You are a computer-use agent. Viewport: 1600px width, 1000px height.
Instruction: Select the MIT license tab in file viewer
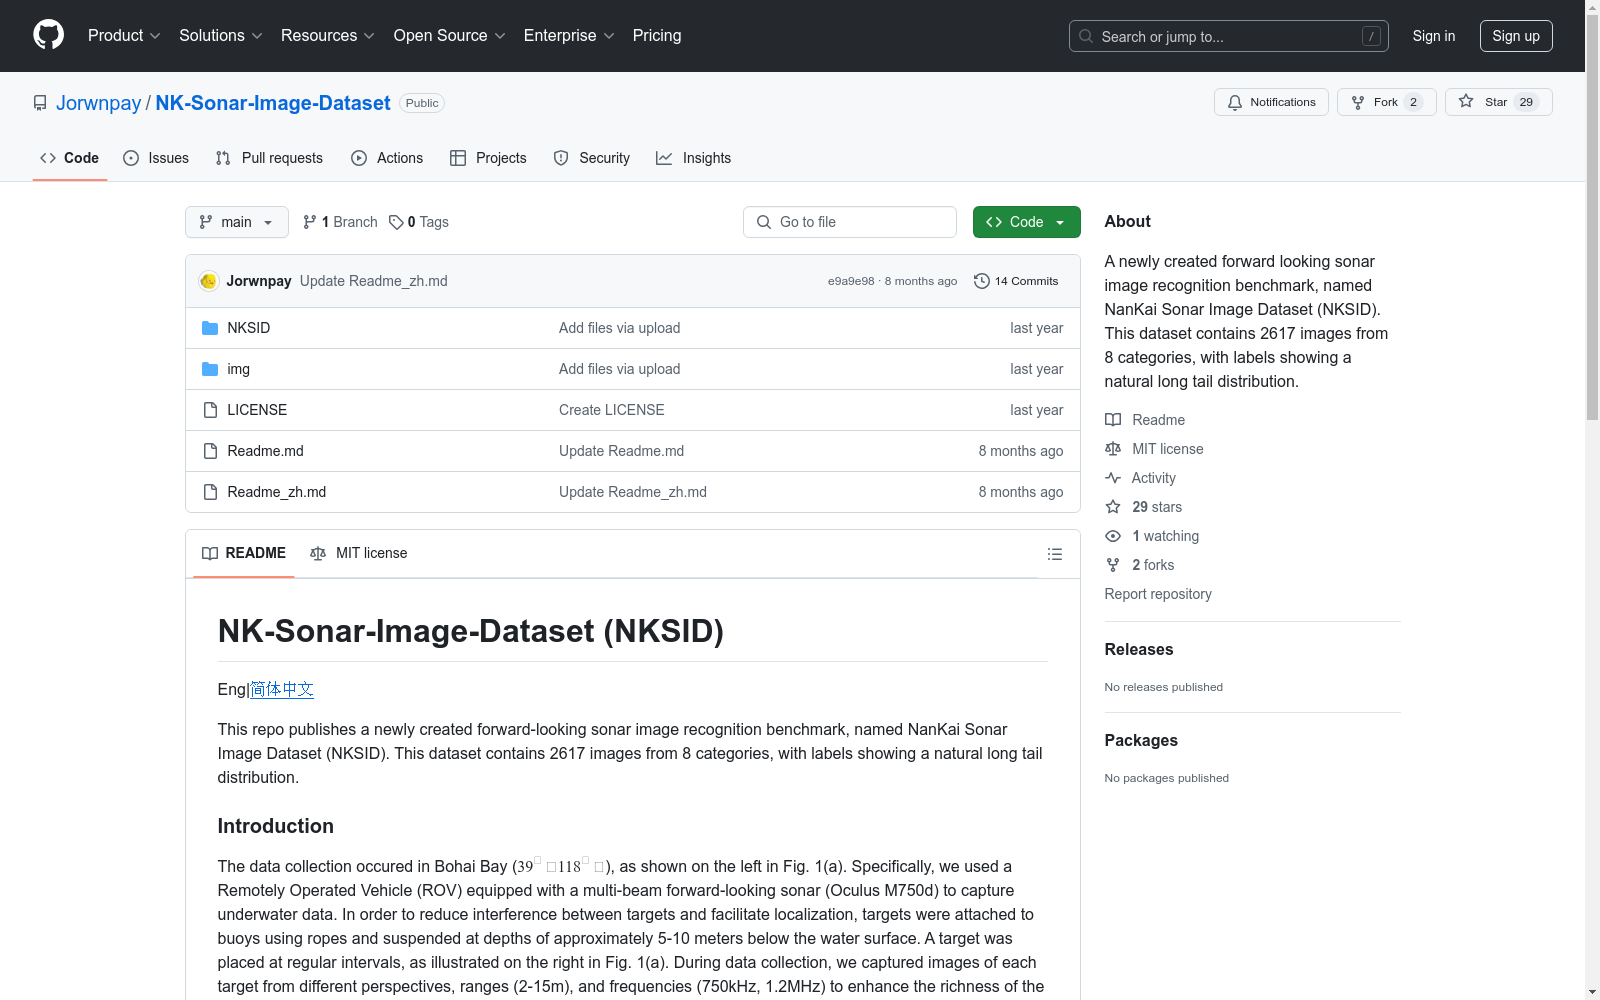coord(359,553)
